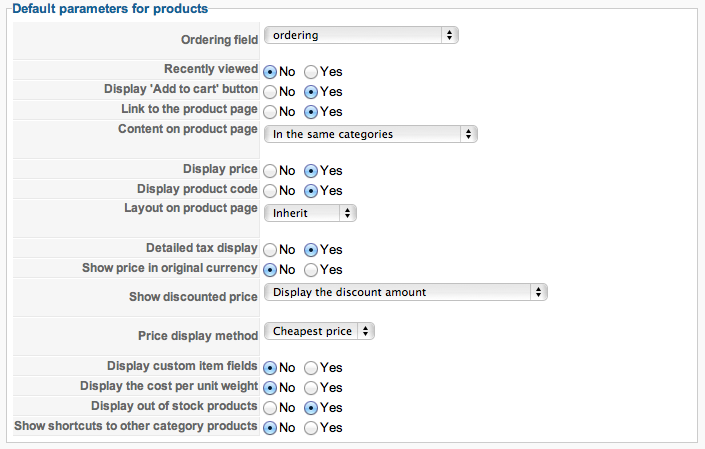Open the Ordering field dropdown
Image resolution: width=705 pixels, height=449 pixels.
coord(361,35)
